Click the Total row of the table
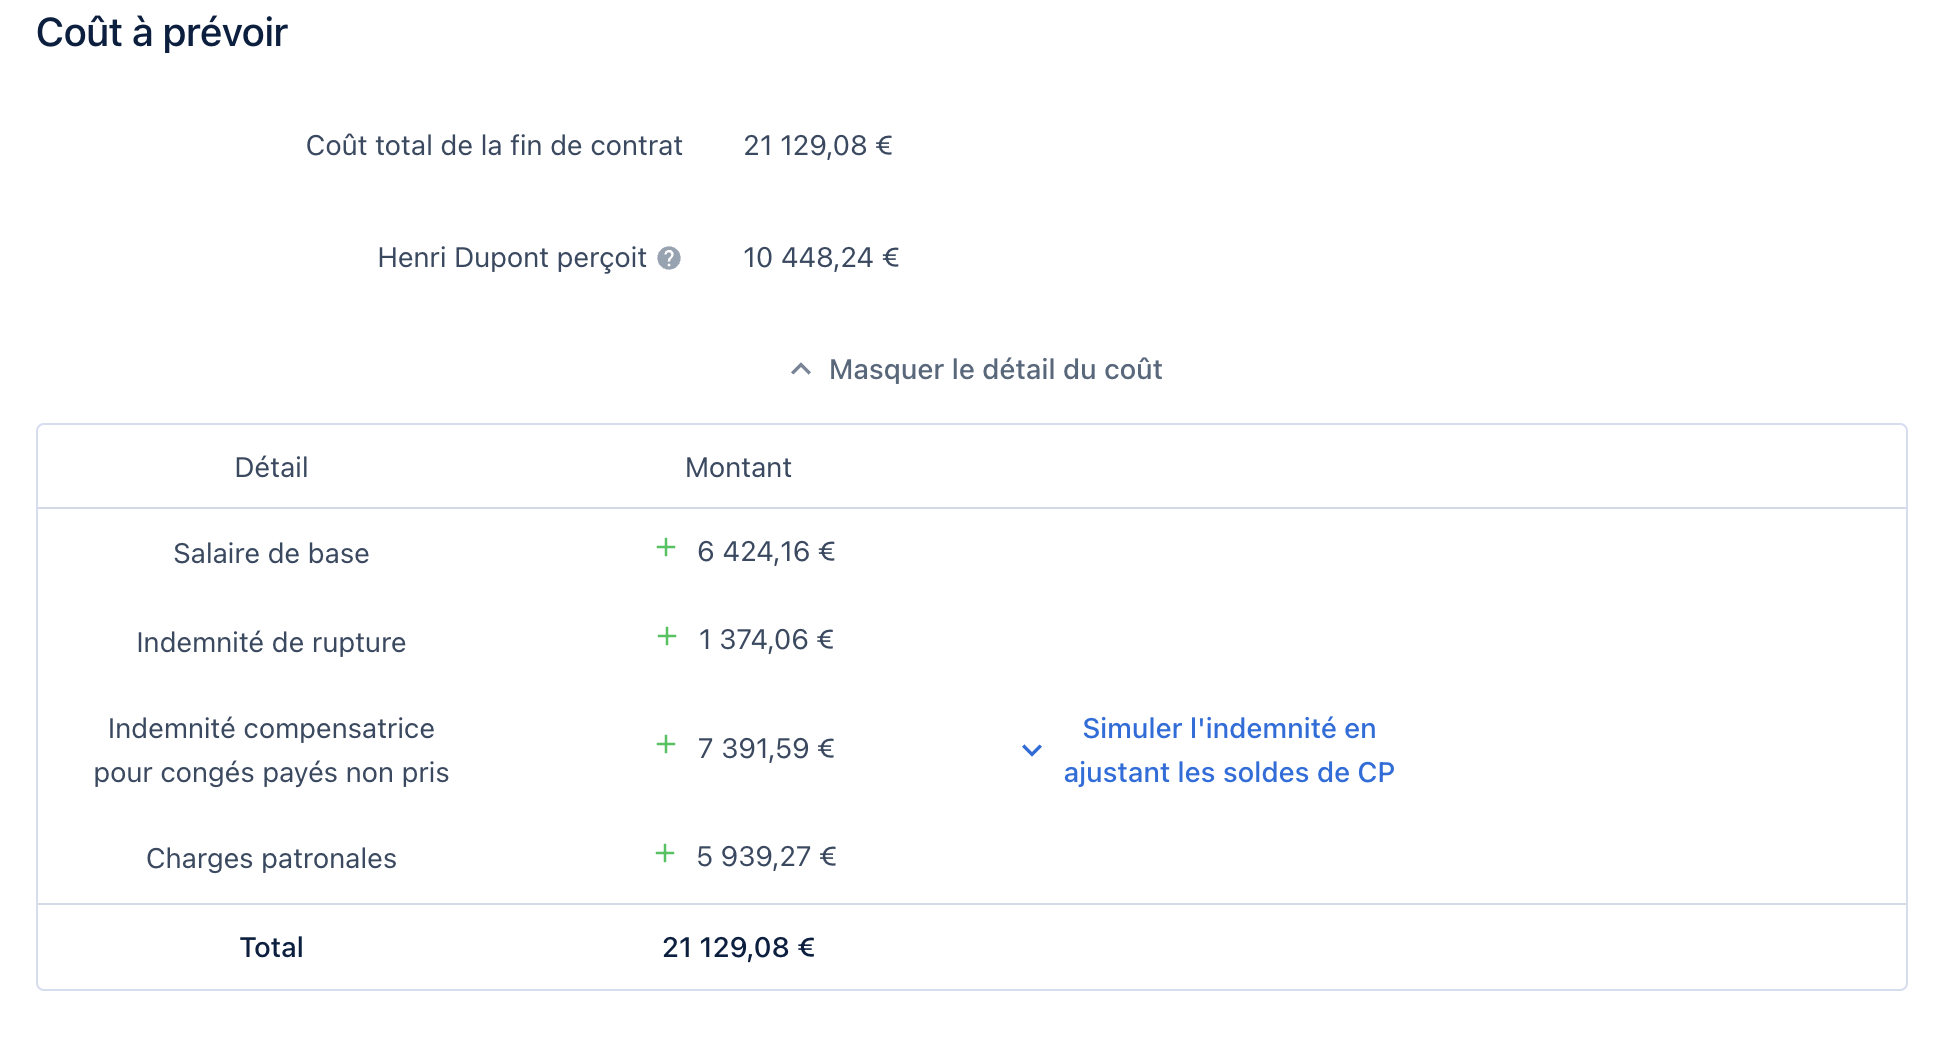 pos(271,946)
